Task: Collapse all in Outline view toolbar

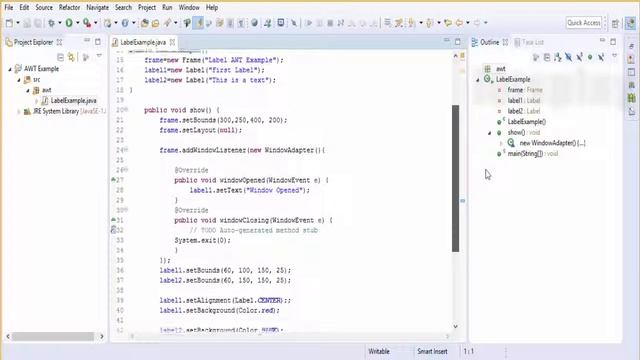Action: coord(547,58)
